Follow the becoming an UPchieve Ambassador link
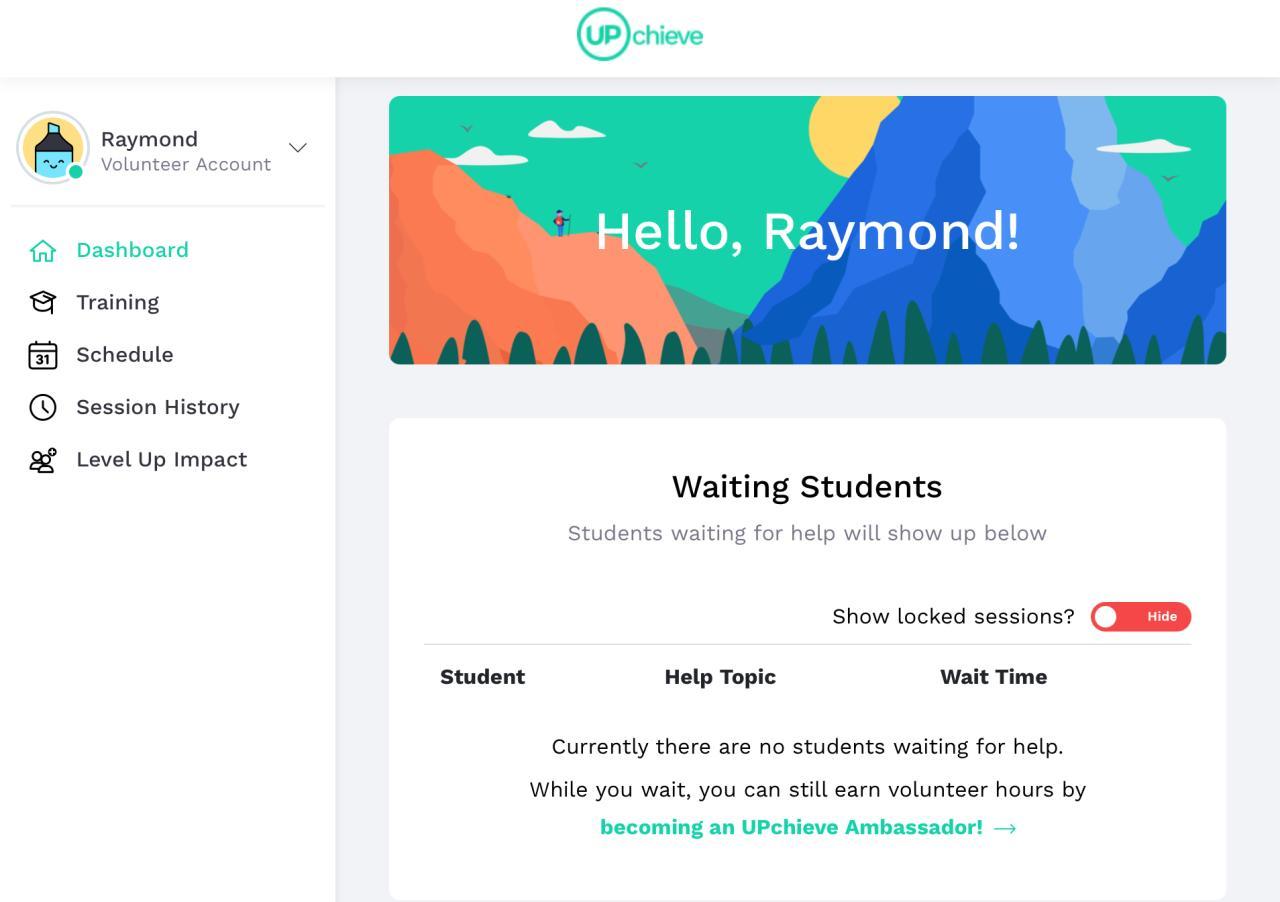1280x902 pixels. [x=808, y=827]
